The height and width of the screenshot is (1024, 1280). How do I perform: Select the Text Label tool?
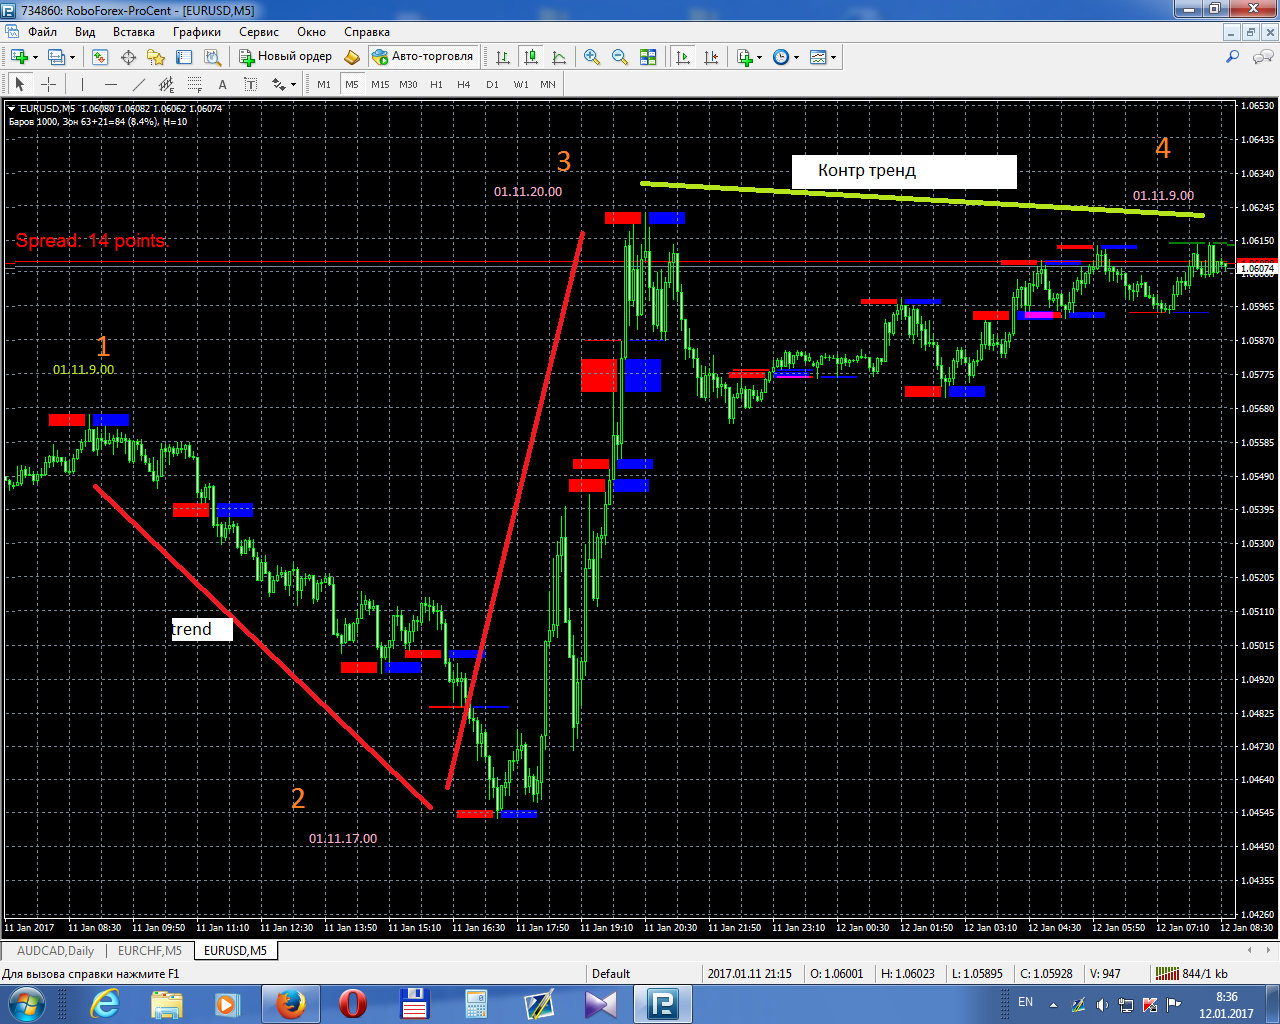click(250, 85)
